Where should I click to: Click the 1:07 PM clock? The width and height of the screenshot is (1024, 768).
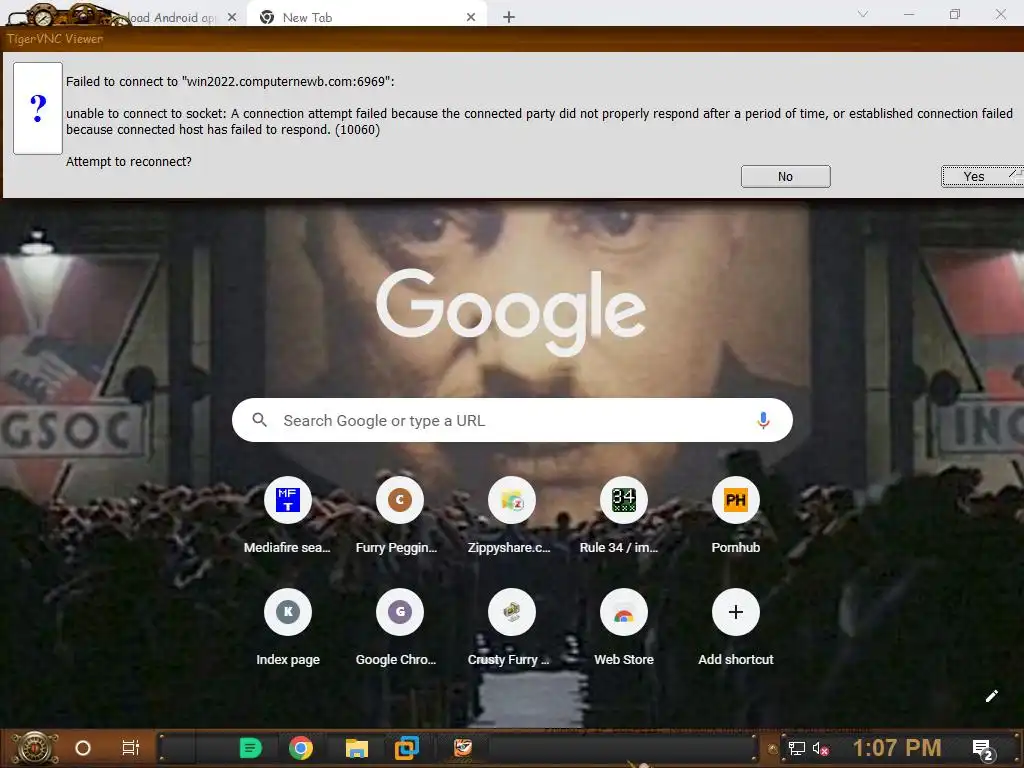click(897, 748)
